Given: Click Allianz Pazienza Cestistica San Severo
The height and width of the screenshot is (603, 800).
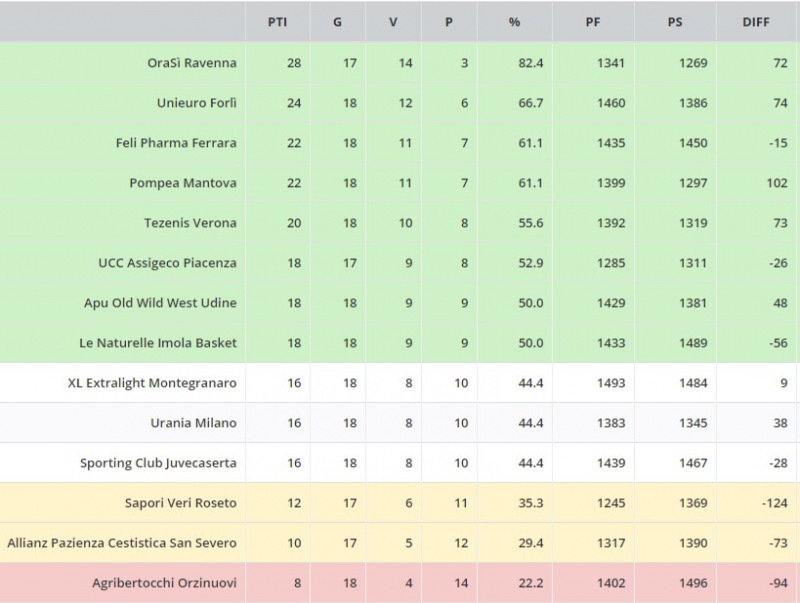Looking at the screenshot, I should point(122,543).
